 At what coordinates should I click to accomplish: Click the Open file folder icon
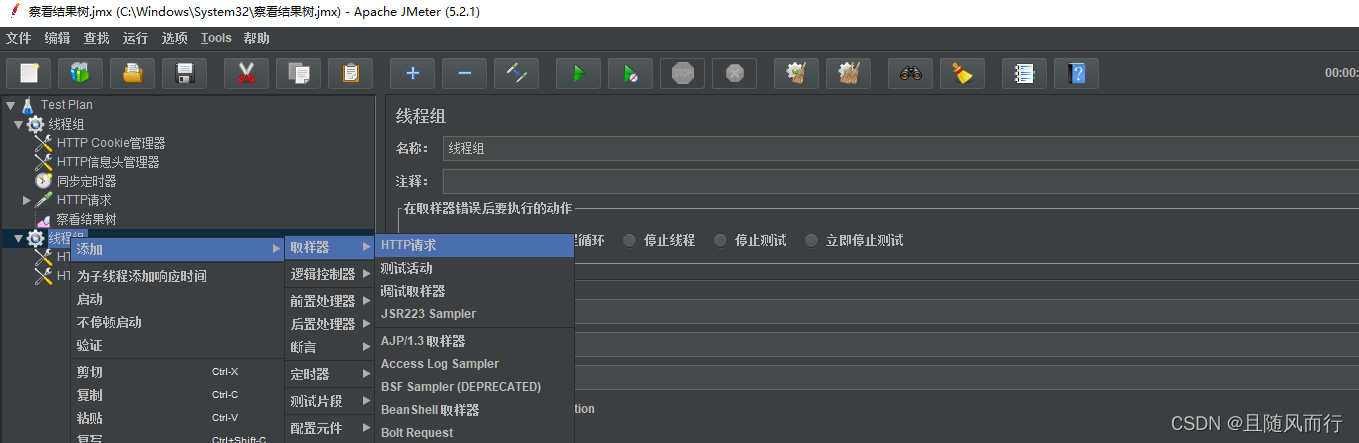click(132, 73)
